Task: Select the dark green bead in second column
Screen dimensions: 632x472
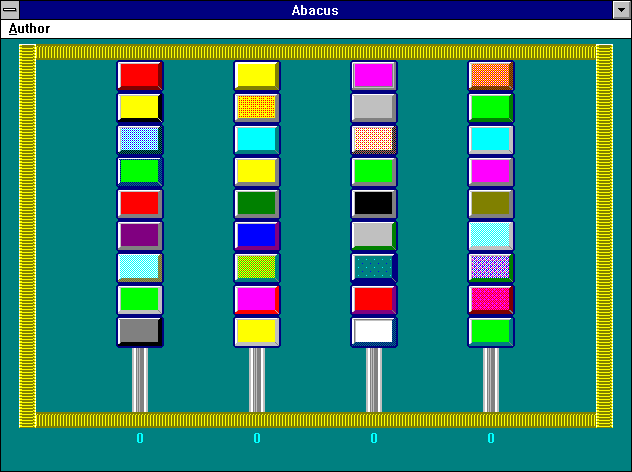Action: pos(257,204)
